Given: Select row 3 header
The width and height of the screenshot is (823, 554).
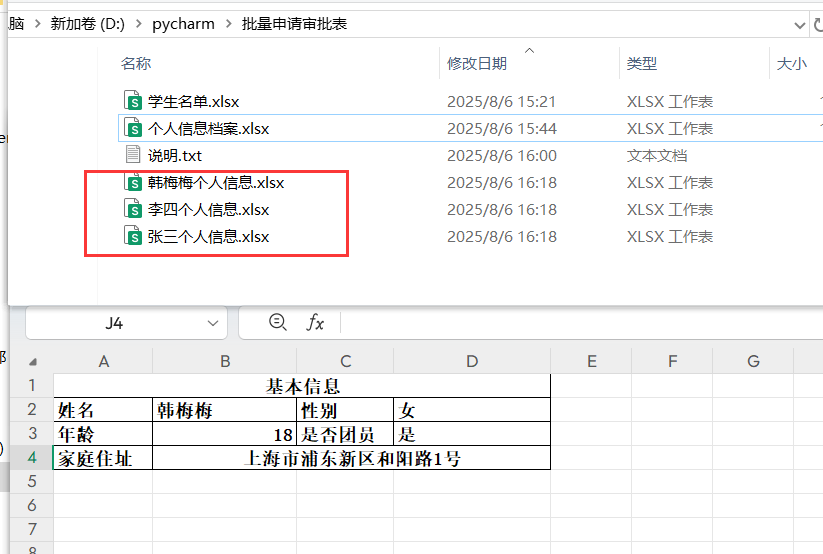Looking at the screenshot, I should pos(32,433).
